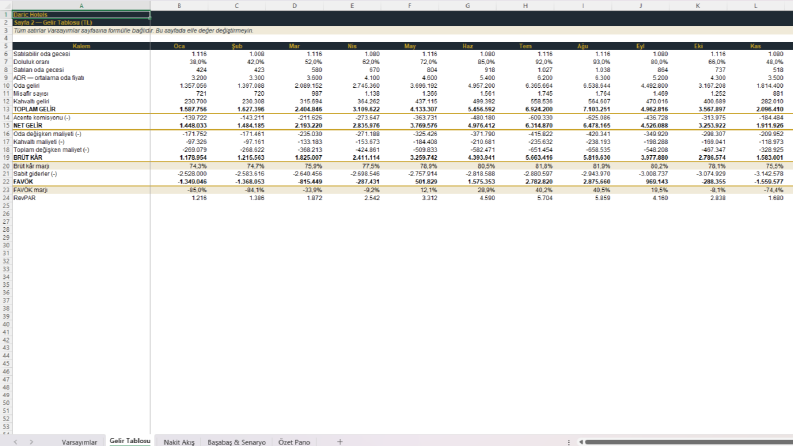Screen dimensions: 793x446
Task: Select 'Toplam değişken maliyet (-)' label cell
Action: tap(81, 150)
